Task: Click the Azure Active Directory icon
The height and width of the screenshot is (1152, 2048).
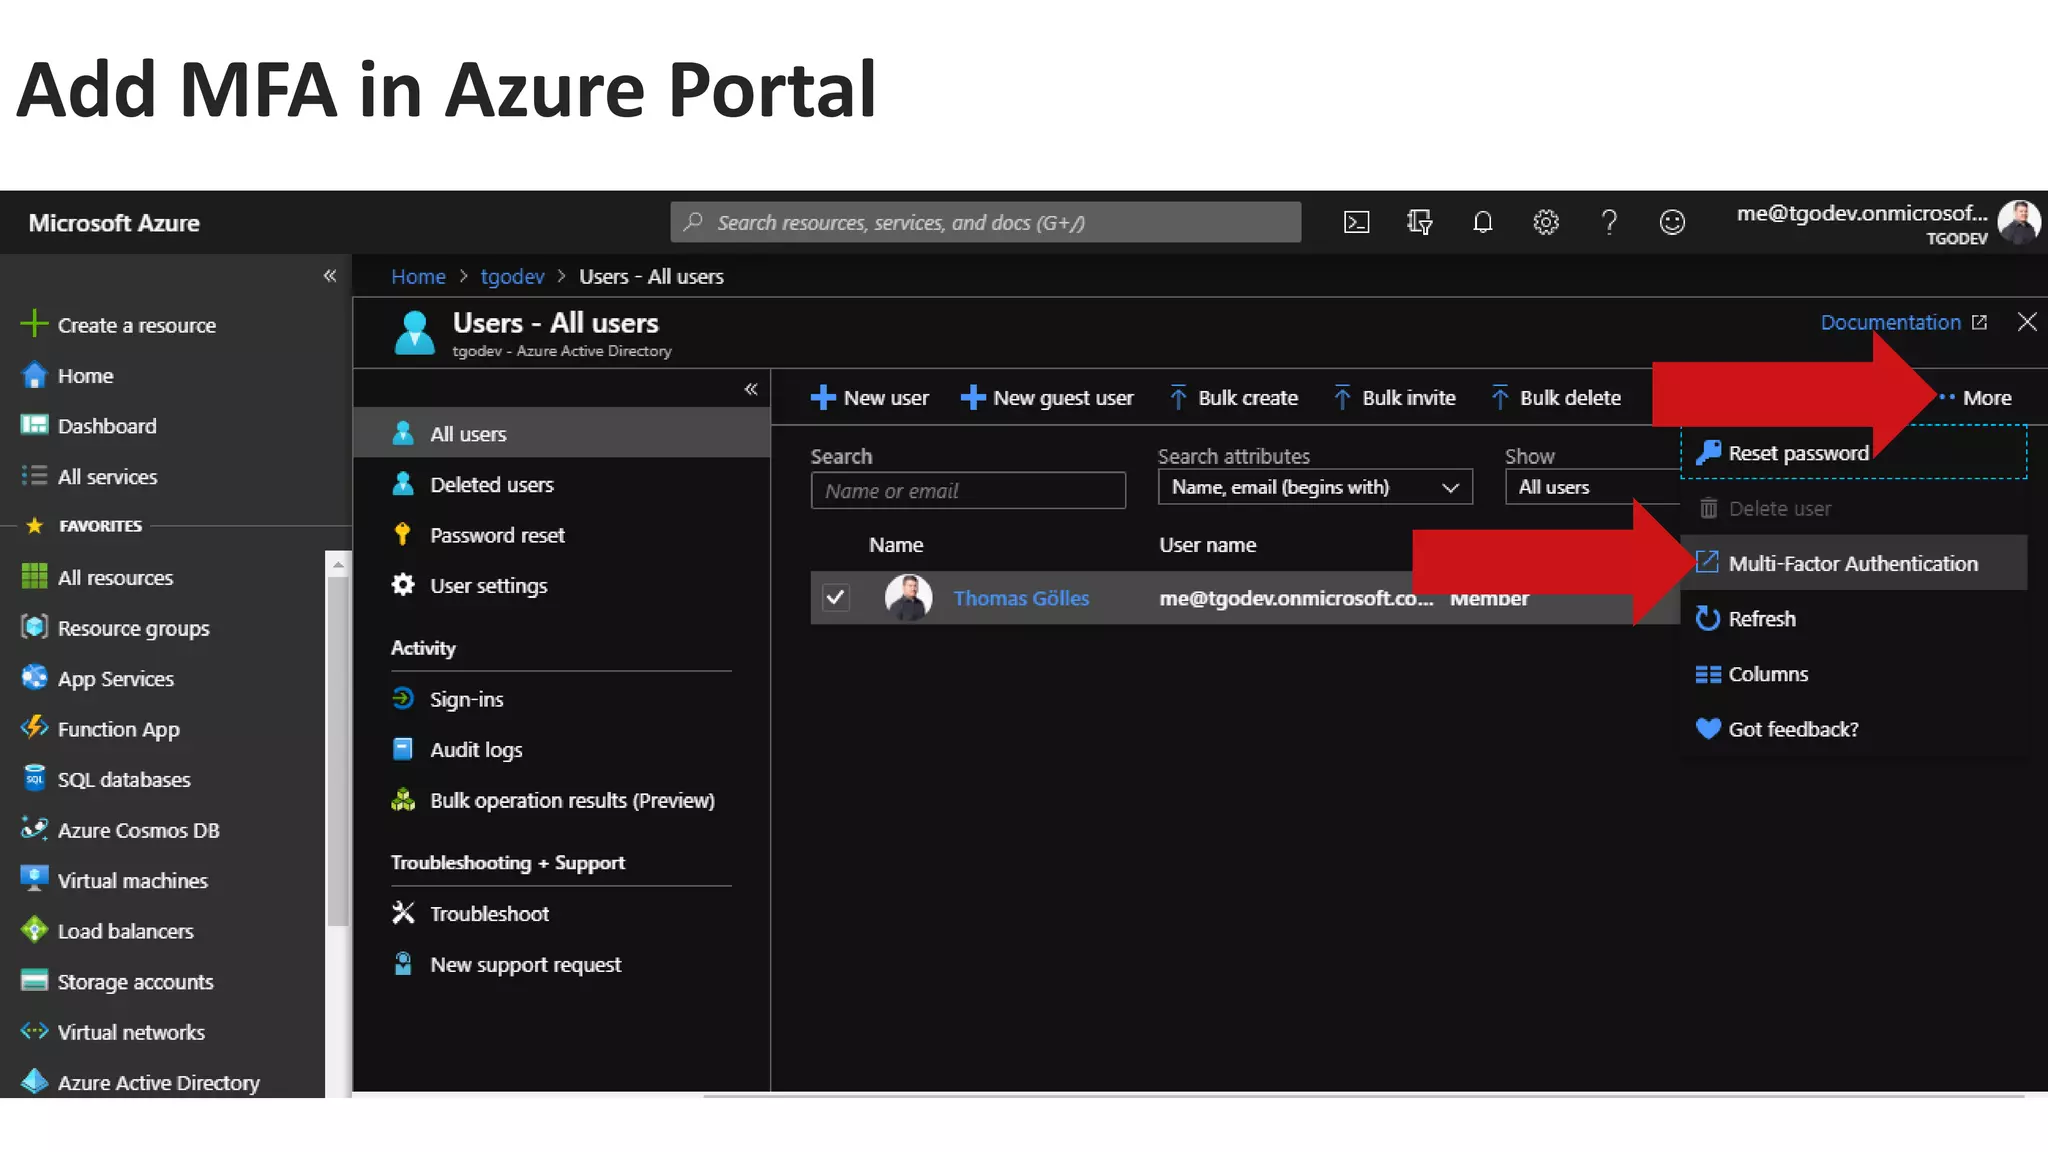Action: click(34, 1081)
